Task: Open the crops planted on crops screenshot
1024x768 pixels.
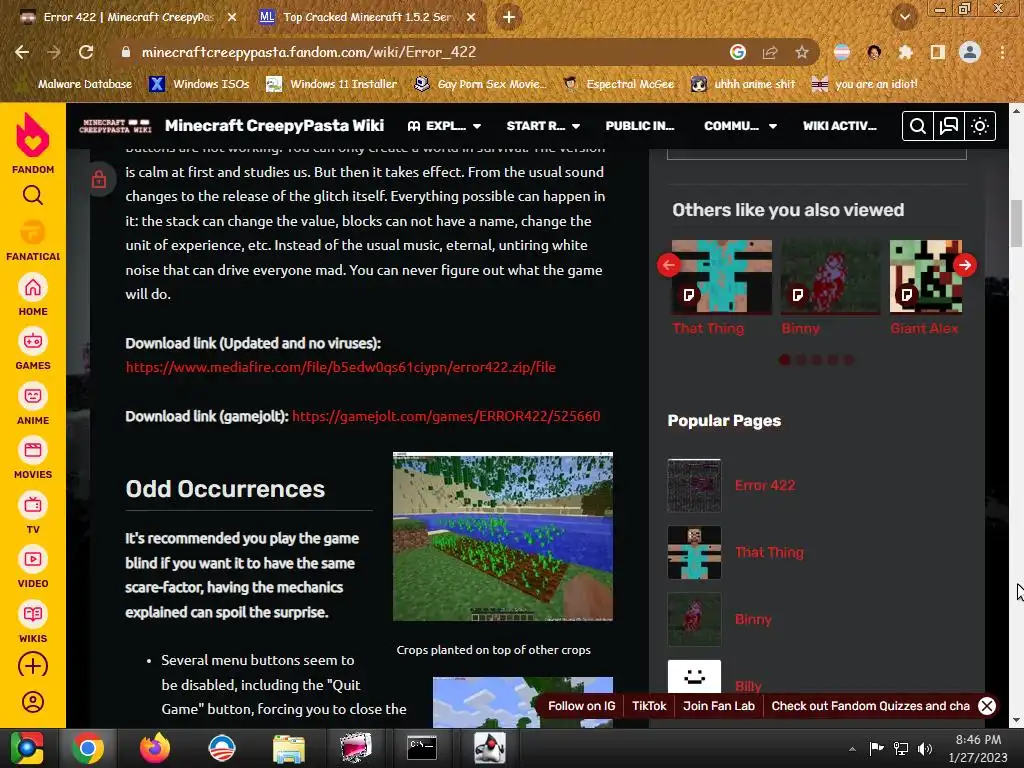Action: pyautogui.click(x=503, y=536)
